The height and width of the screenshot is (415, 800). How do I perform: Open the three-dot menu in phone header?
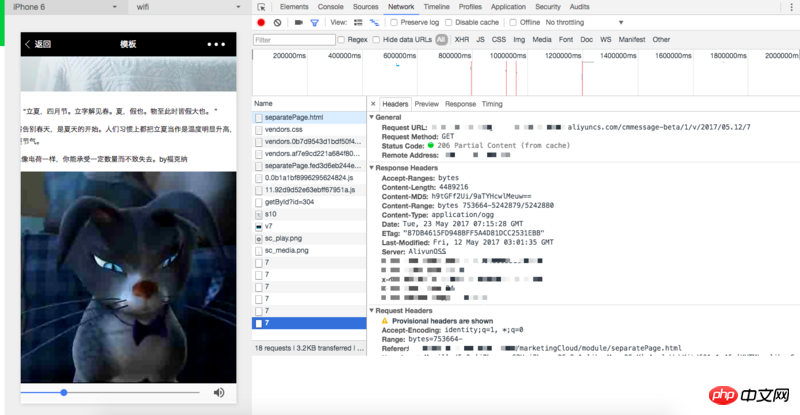pyautogui.click(x=216, y=44)
